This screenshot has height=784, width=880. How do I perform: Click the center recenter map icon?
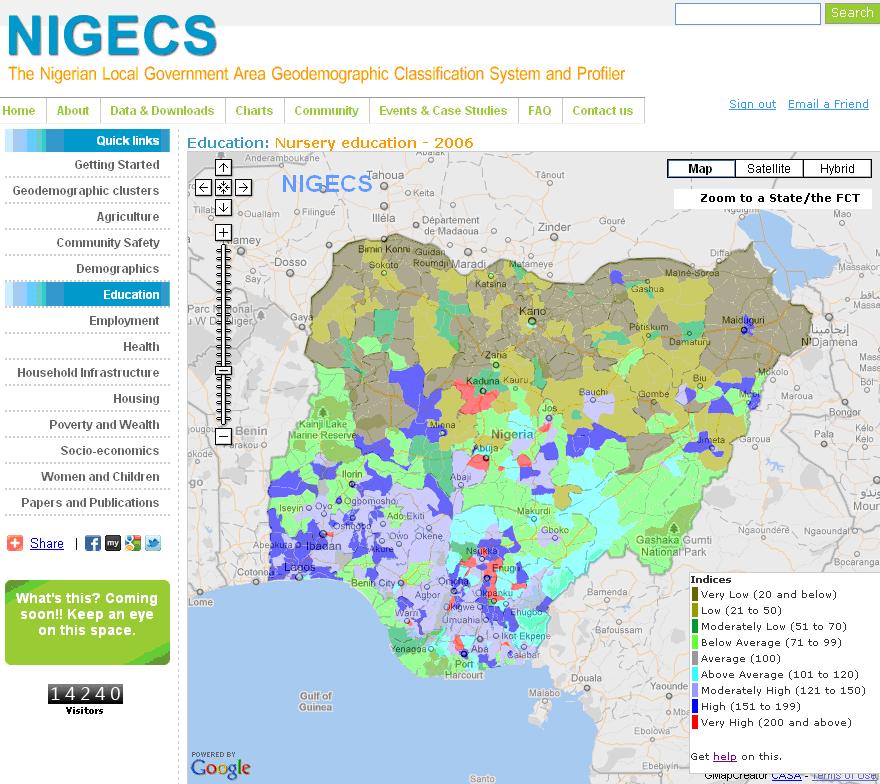223,187
